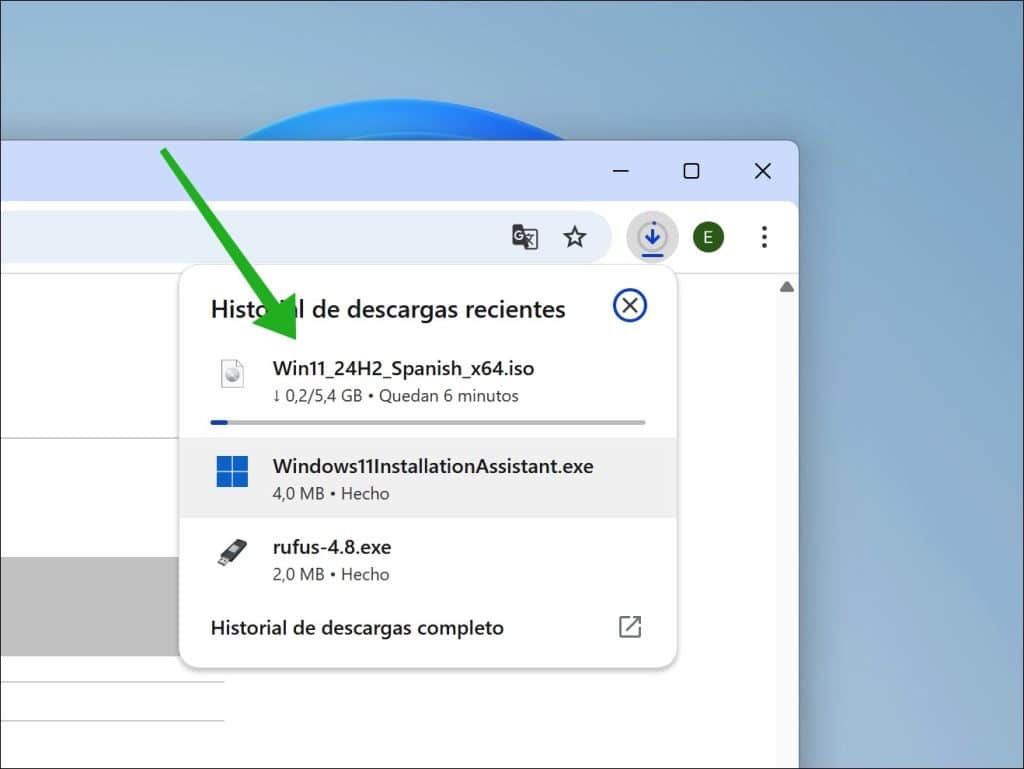This screenshot has width=1024, height=769.
Task: Click the scrollbar up arrow
Action: point(786,287)
